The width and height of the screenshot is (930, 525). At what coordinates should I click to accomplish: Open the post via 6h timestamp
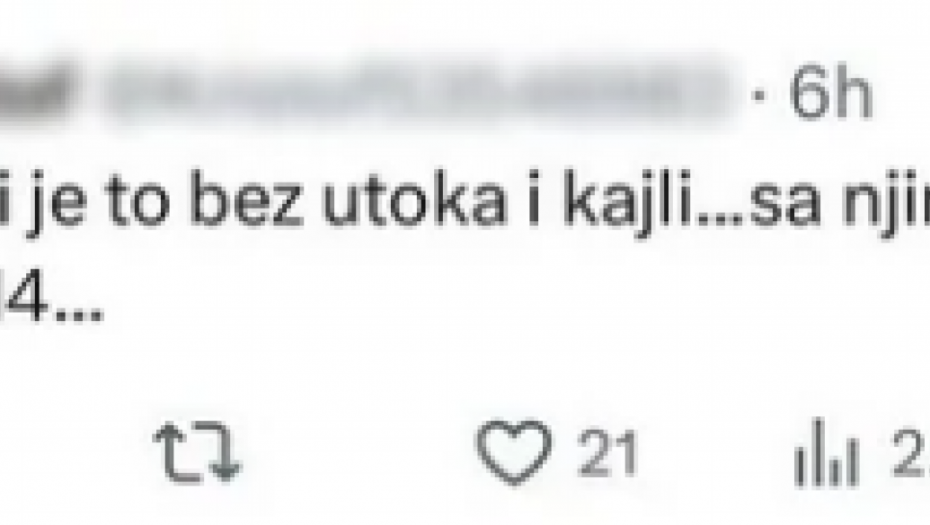click(x=830, y=94)
